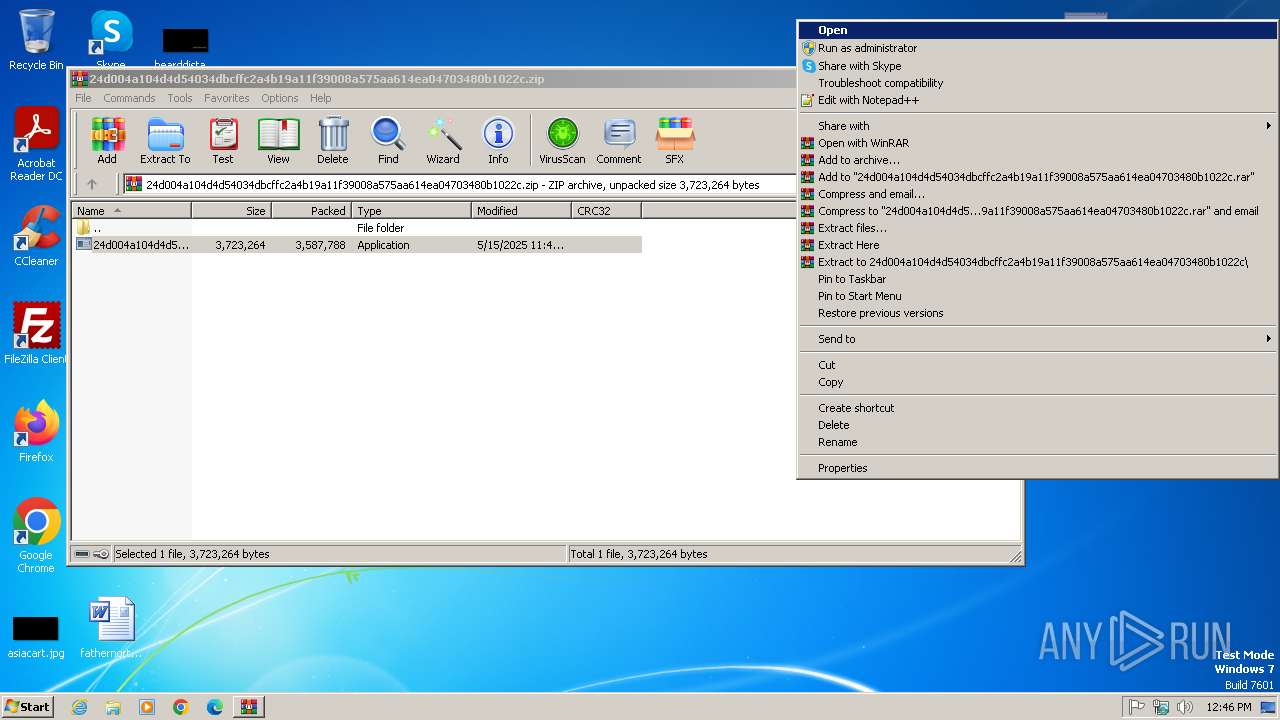Choose Add to archive...

tap(1038, 160)
